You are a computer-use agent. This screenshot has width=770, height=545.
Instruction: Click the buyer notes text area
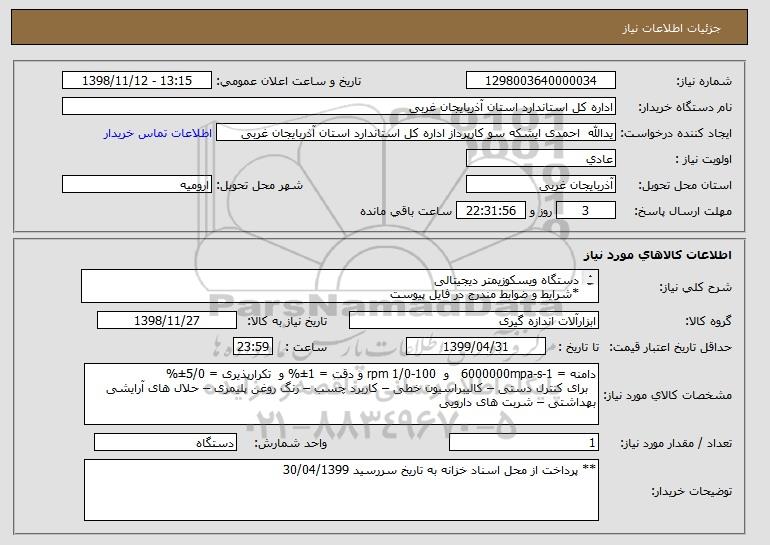coord(341,490)
